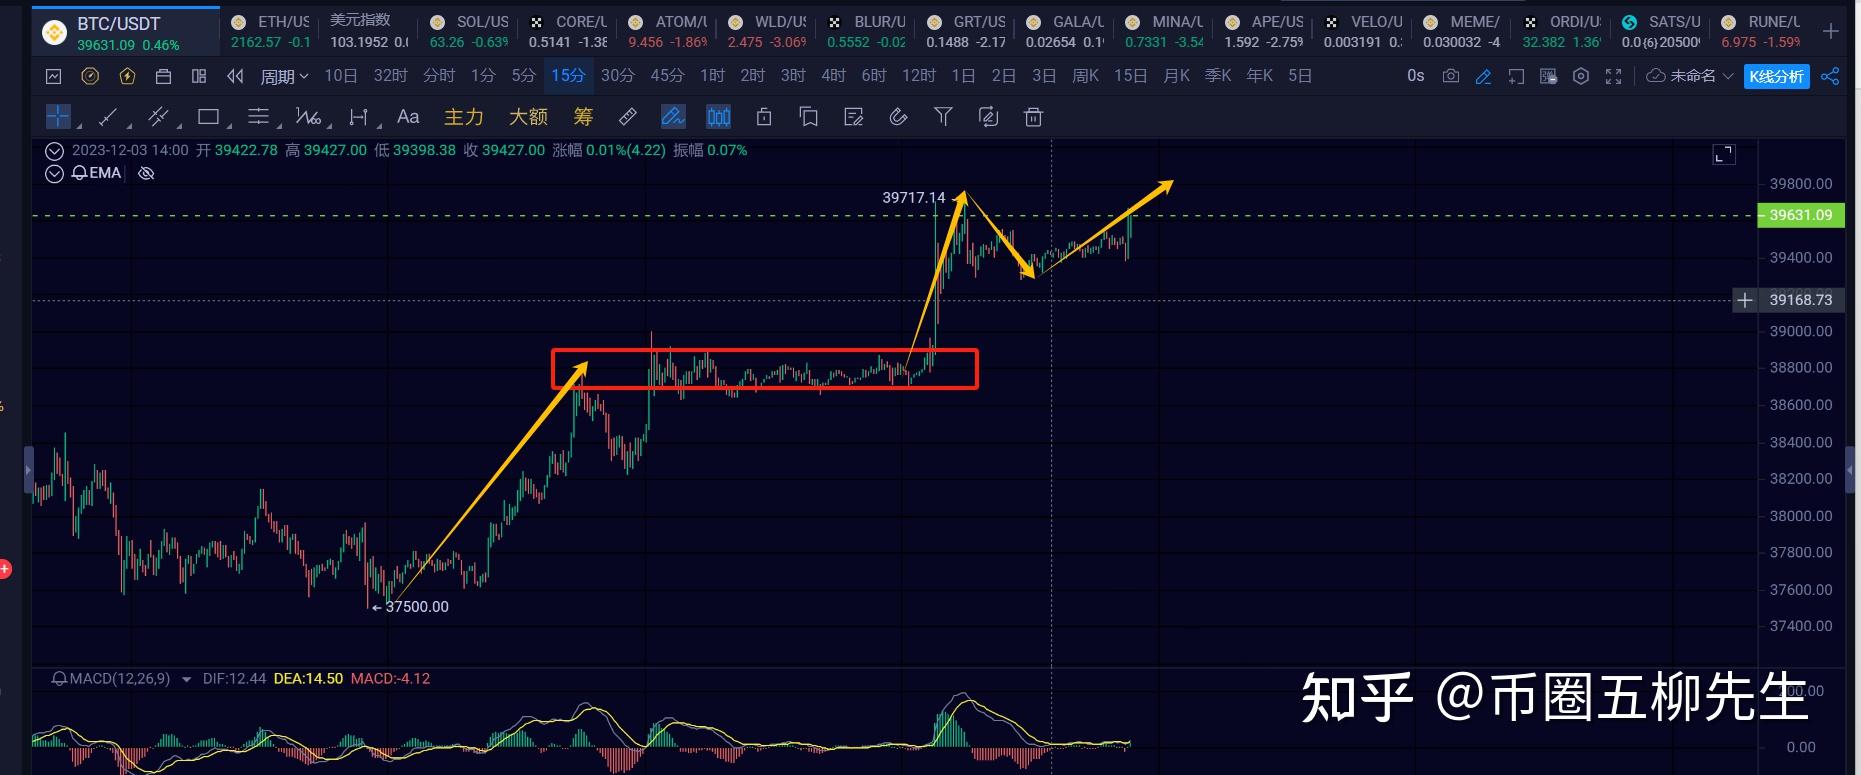Image resolution: width=1861 pixels, height=775 pixels.
Task: Click the refresh drawings icon
Action: 988,118
